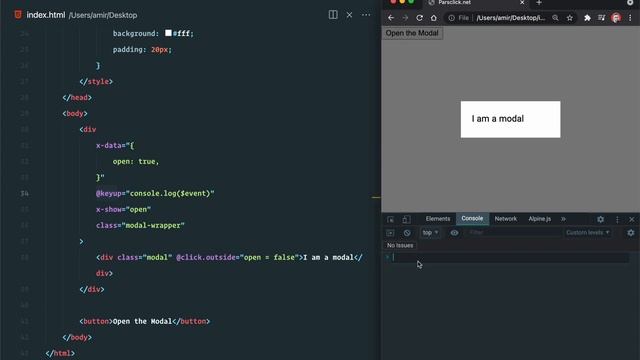Open the media control playlist icon
Screen dimensions: 640x360
(602, 18)
